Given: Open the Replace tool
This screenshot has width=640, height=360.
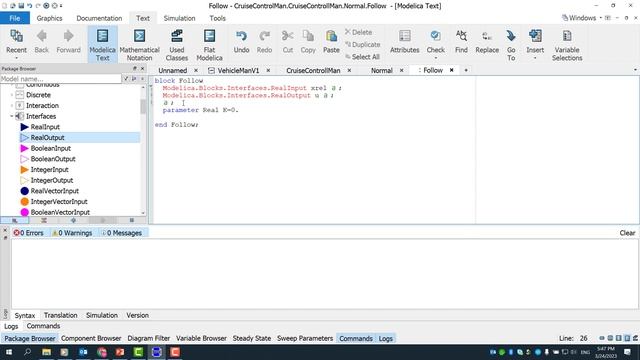Looking at the screenshot, I should point(487,42).
